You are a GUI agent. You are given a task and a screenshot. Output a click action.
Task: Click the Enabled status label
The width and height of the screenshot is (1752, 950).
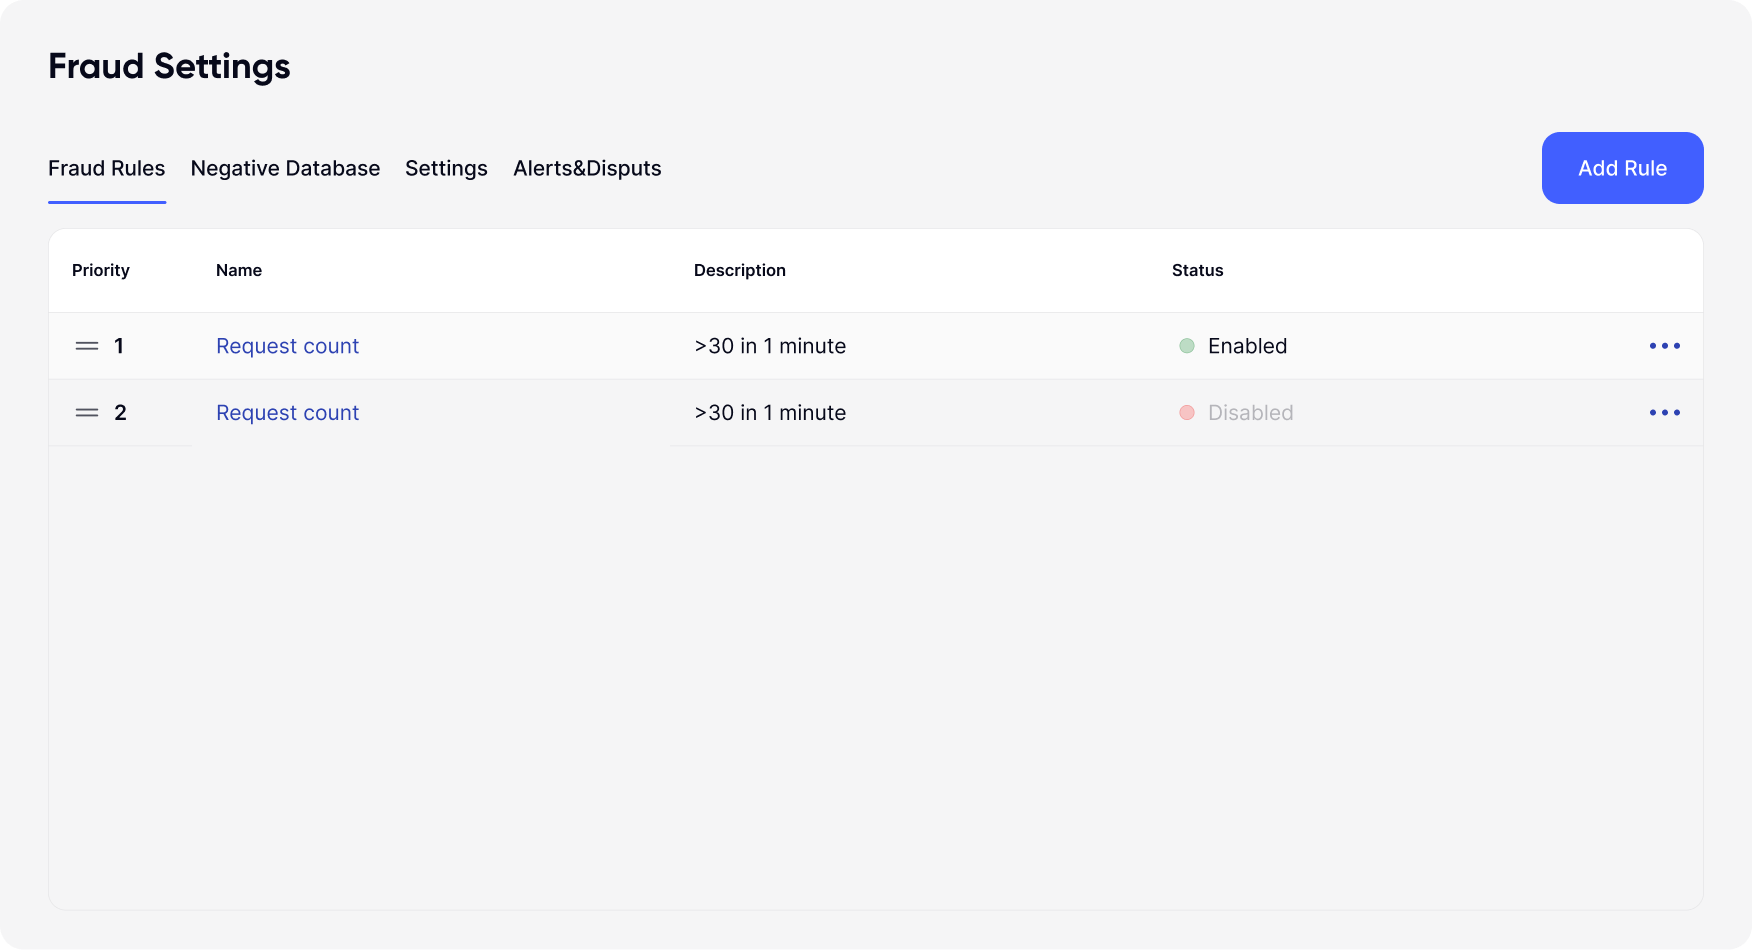(x=1247, y=346)
